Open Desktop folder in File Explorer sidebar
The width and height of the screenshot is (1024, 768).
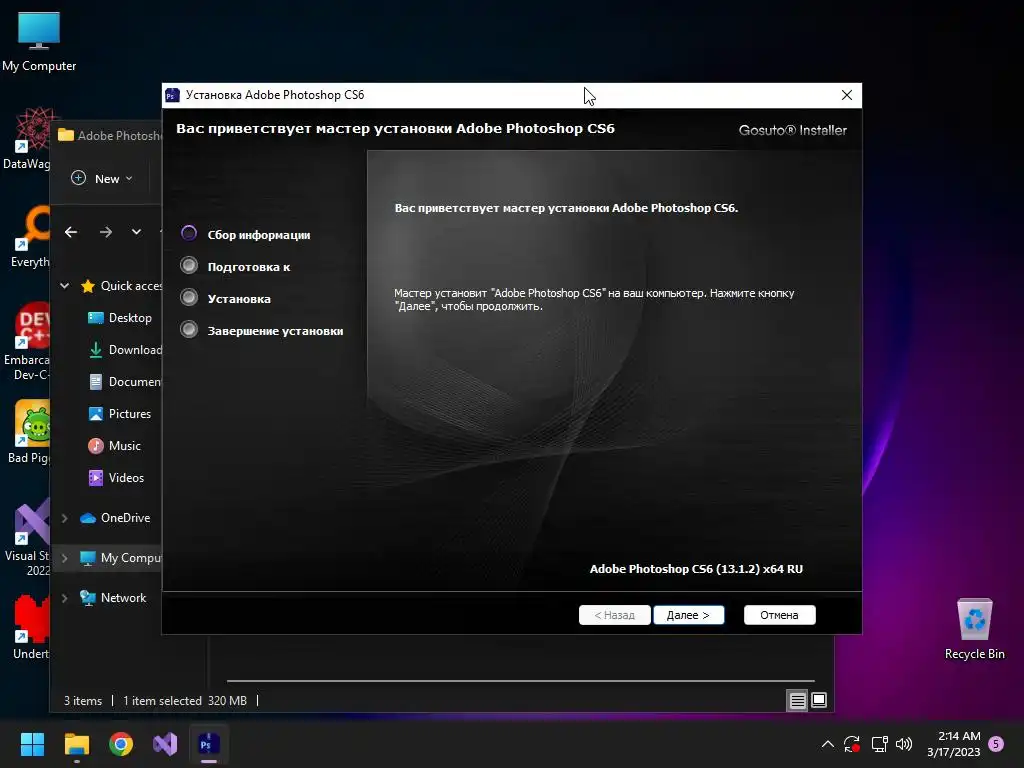[120, 317]
